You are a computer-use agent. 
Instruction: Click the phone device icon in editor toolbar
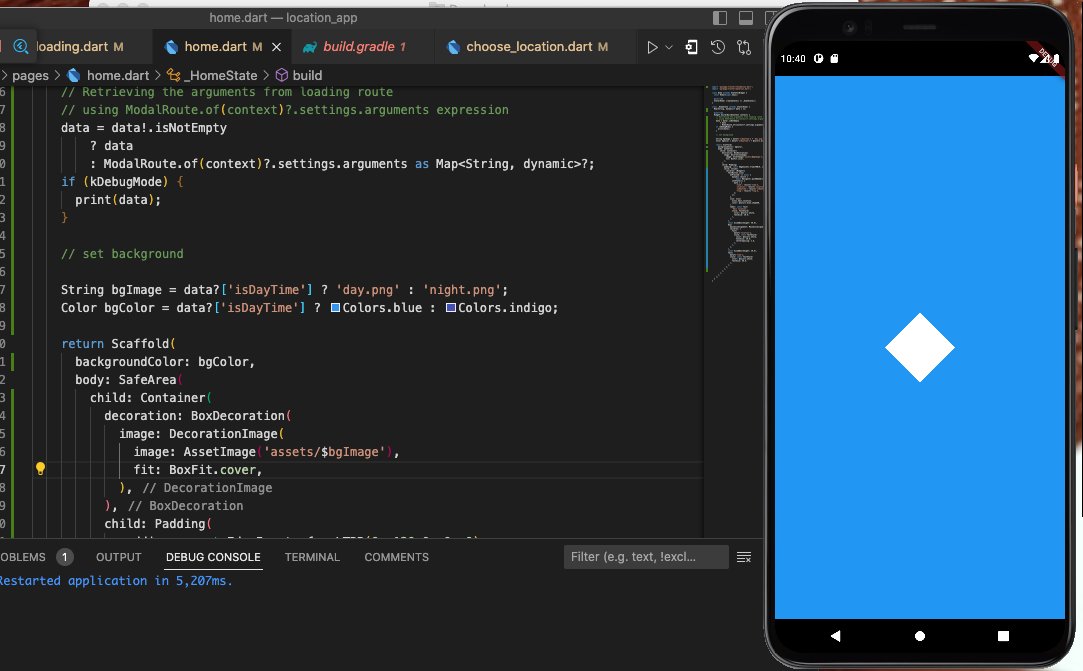coord(691,47)
